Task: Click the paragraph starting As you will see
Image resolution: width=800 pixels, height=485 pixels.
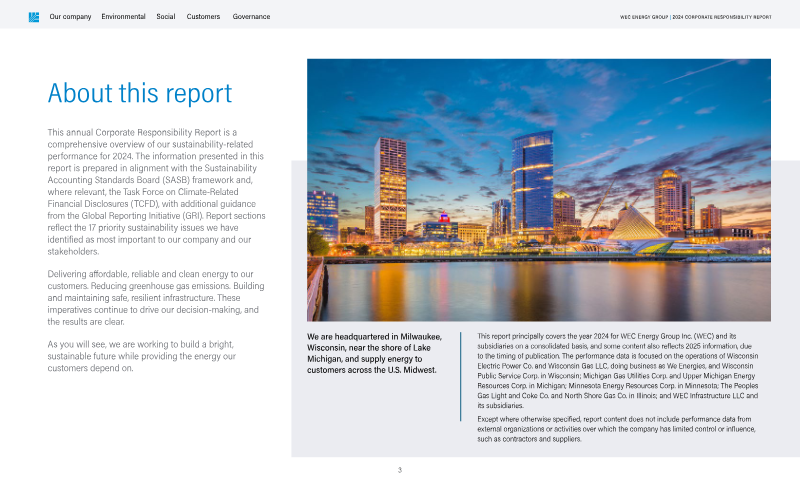Action: (x=142, y=356)
